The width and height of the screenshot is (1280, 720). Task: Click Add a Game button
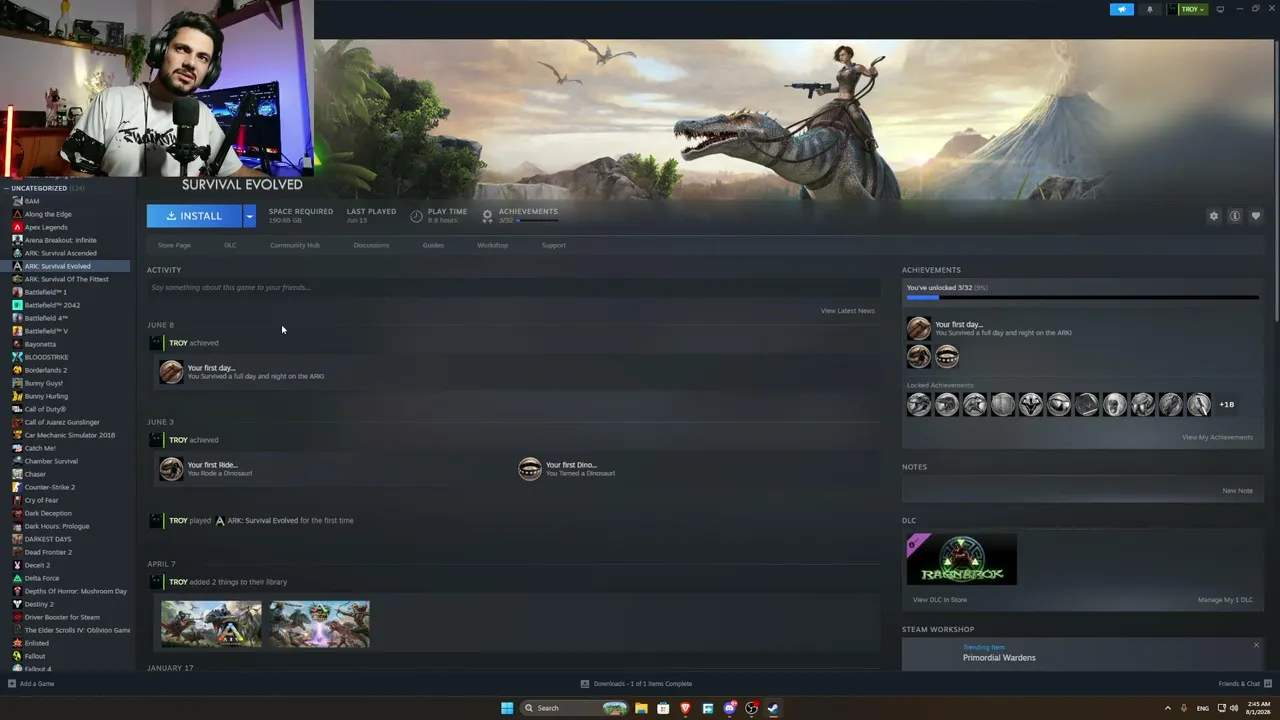click(x=31, y=684)
